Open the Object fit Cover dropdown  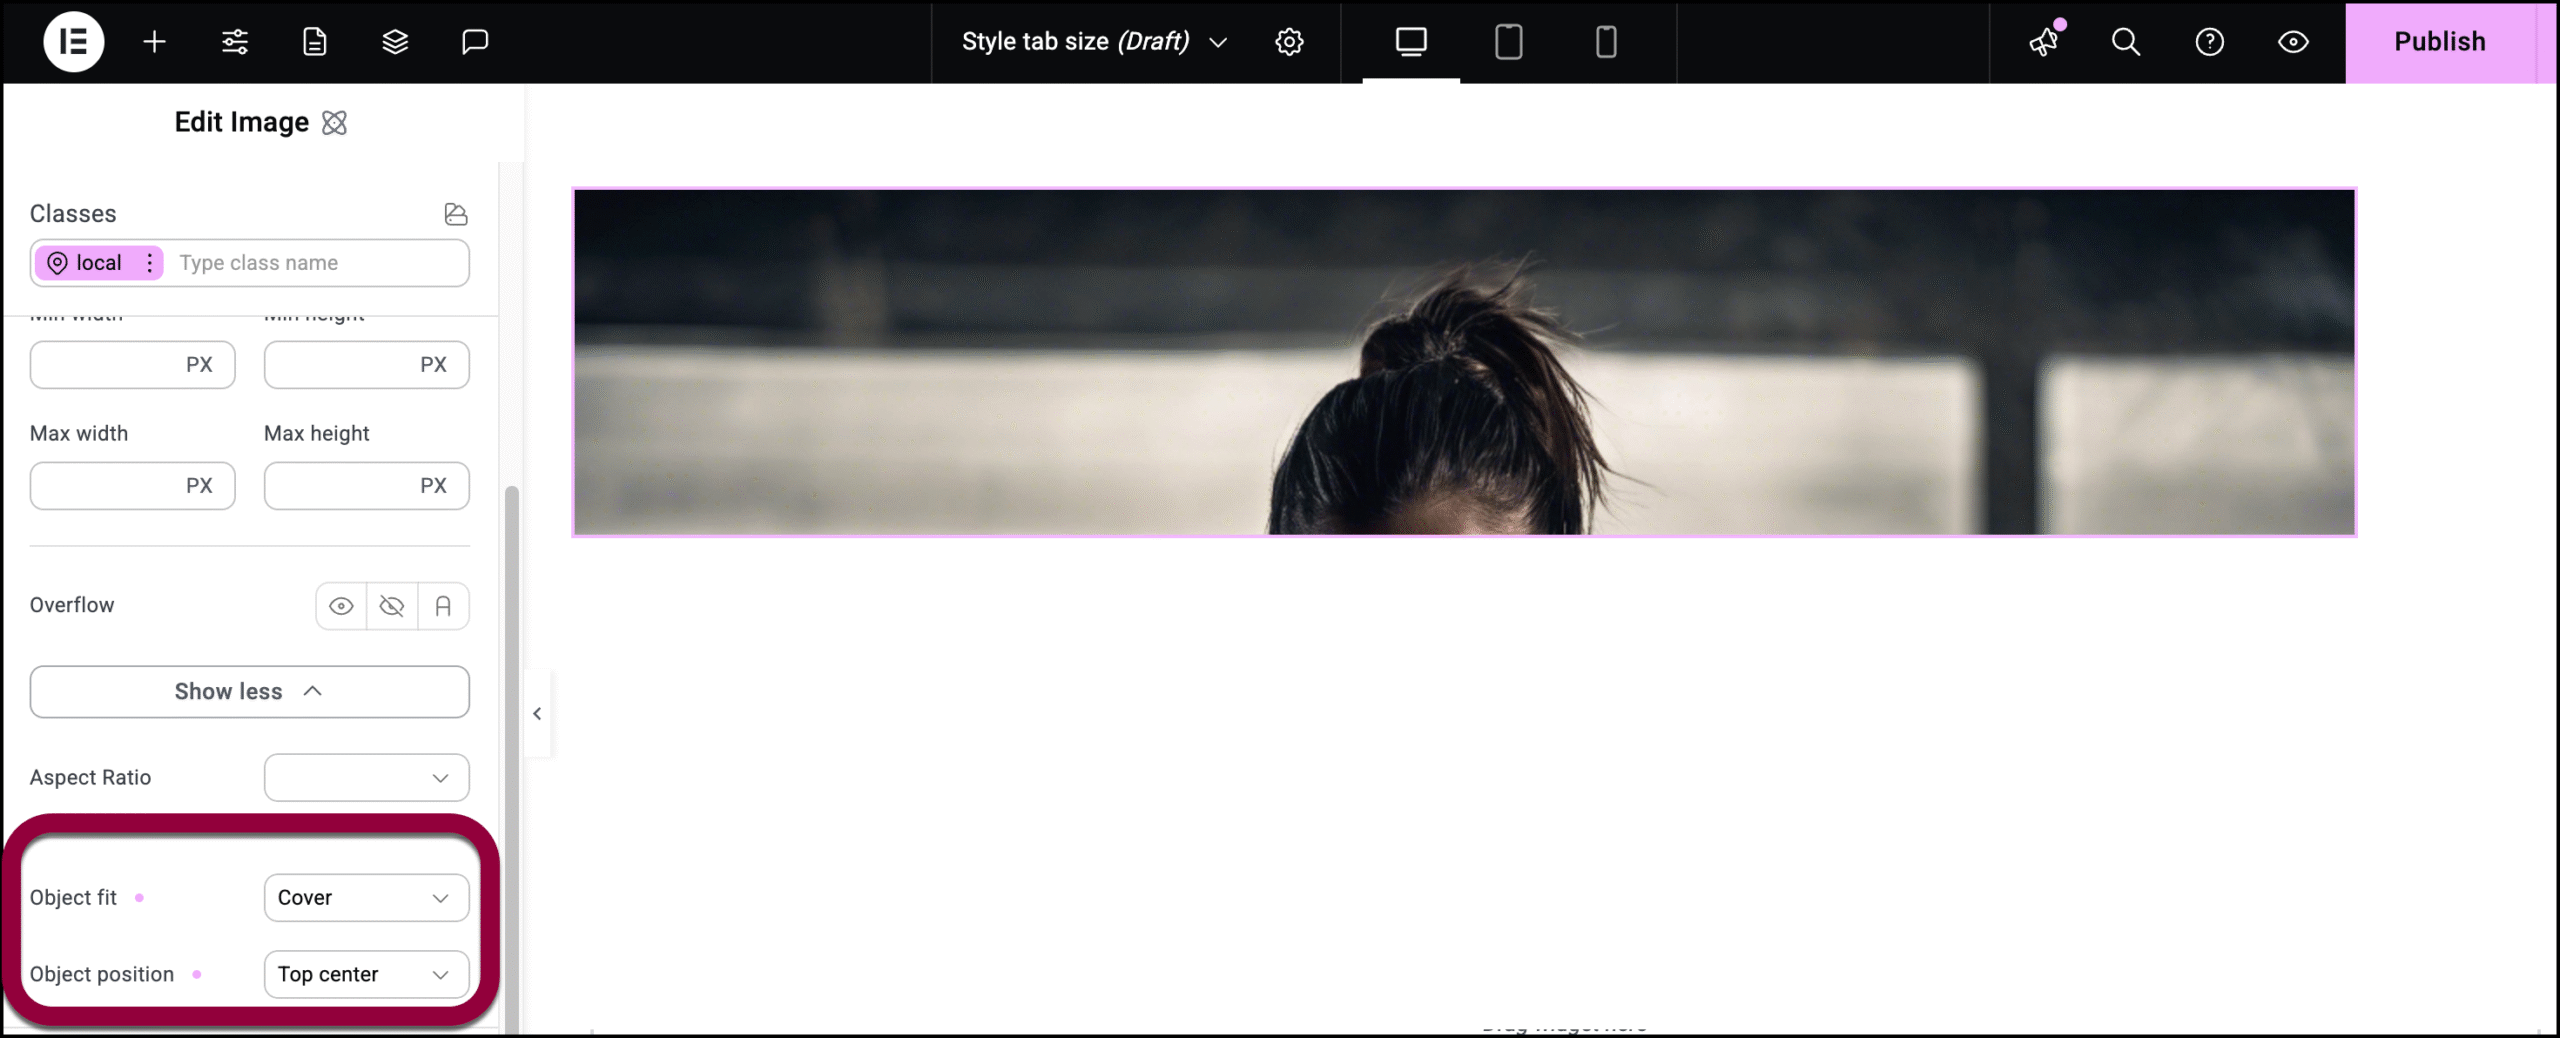[366, 898]
